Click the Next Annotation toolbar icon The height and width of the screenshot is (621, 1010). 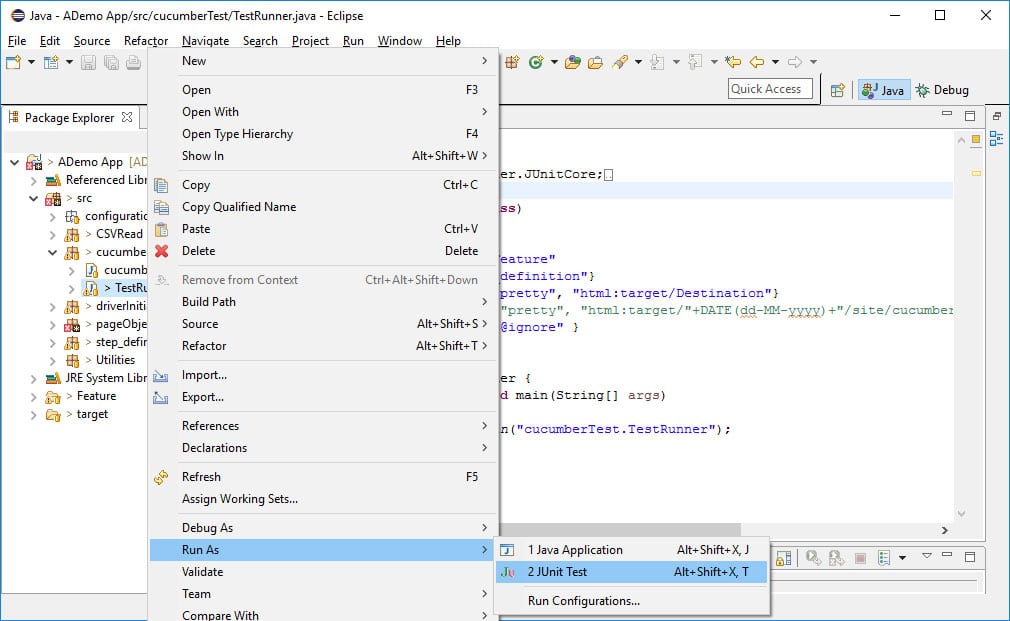pos(657,62)
